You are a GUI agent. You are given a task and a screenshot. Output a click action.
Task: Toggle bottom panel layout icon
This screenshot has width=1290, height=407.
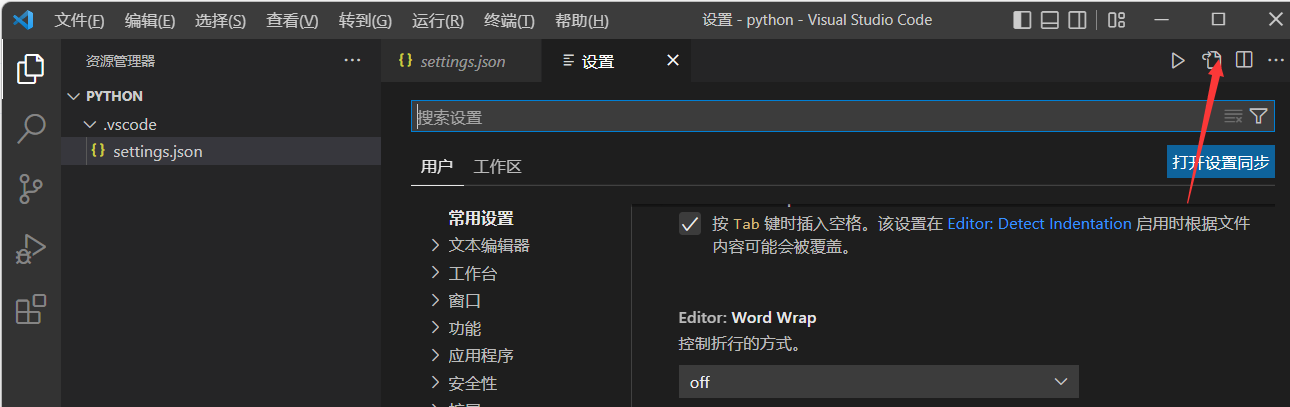[1049, 20]
